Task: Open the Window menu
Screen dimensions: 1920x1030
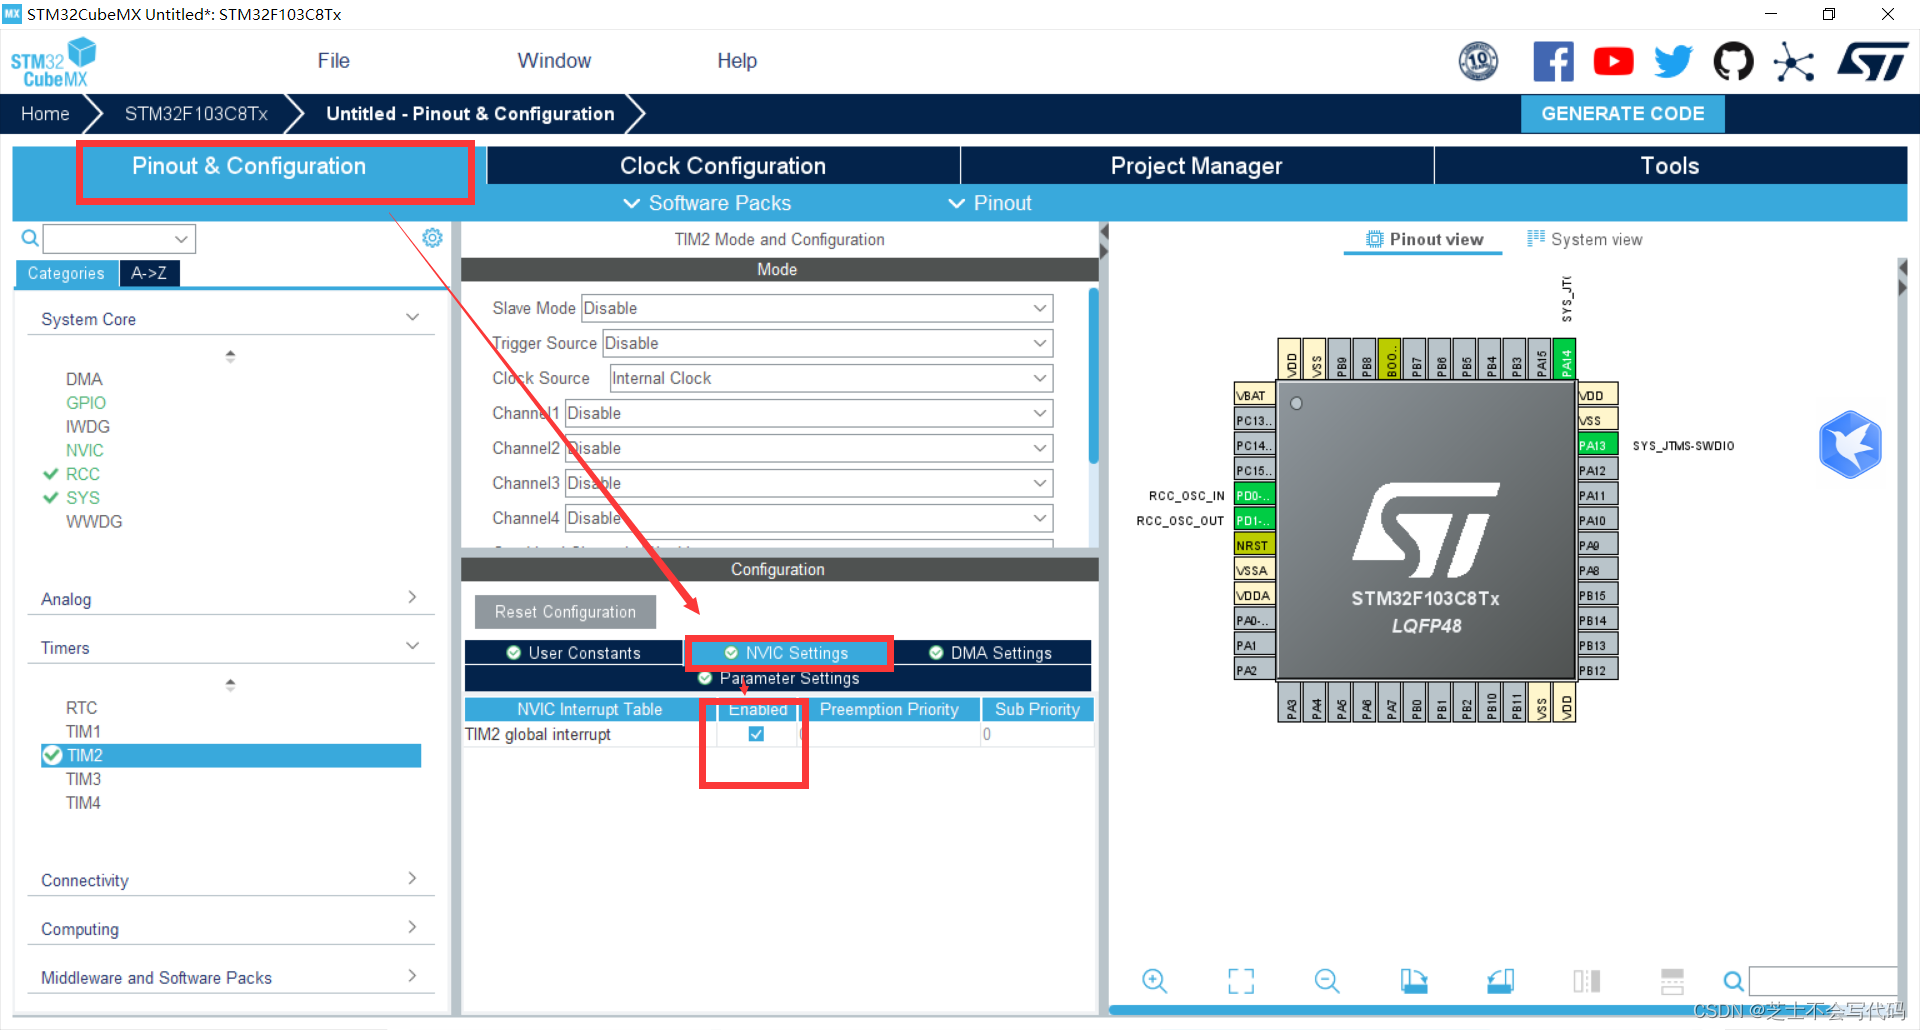Action: click(x=554, y=61)
